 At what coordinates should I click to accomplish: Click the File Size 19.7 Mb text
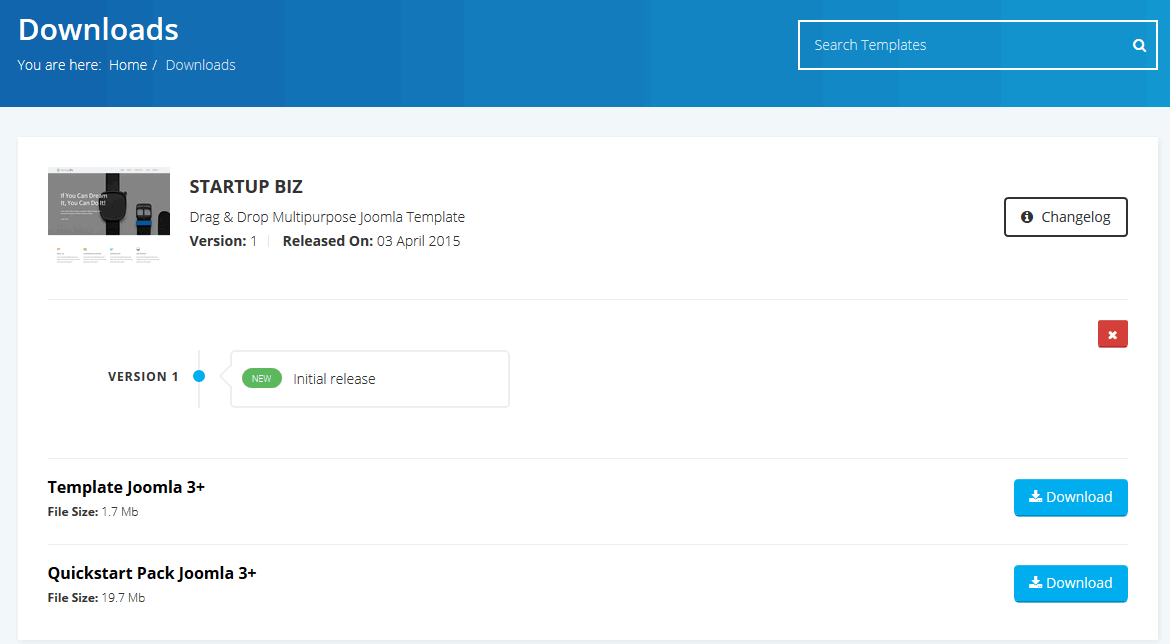(x=96, y=598)
